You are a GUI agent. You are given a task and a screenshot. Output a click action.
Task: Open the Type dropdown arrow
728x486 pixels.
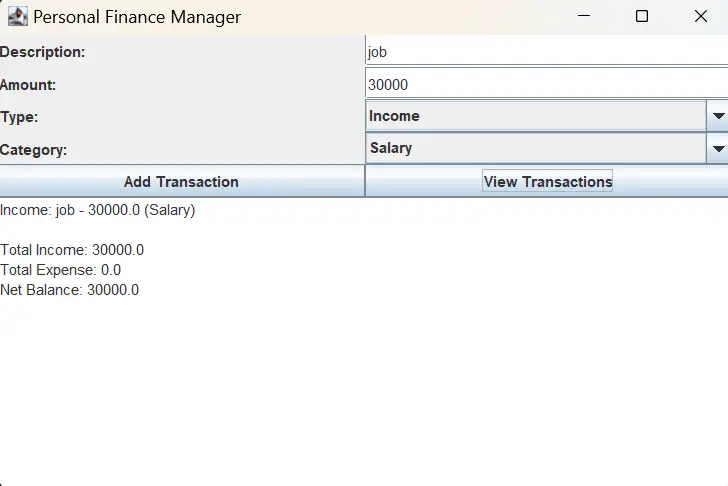pos(718,116)
